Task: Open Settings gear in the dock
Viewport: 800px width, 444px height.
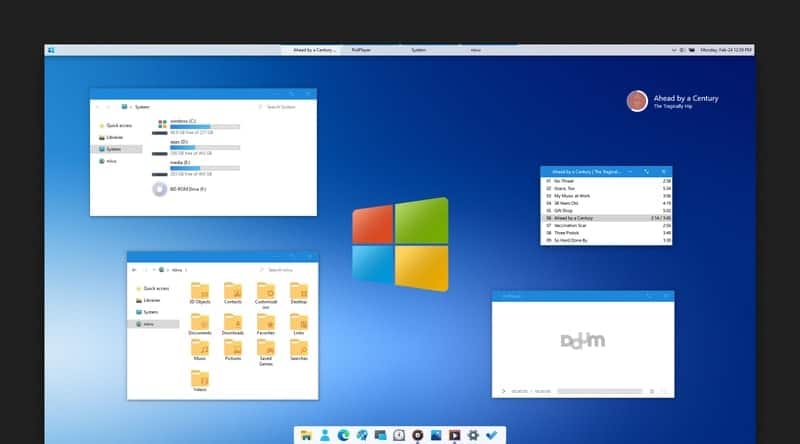Action: 473,435
